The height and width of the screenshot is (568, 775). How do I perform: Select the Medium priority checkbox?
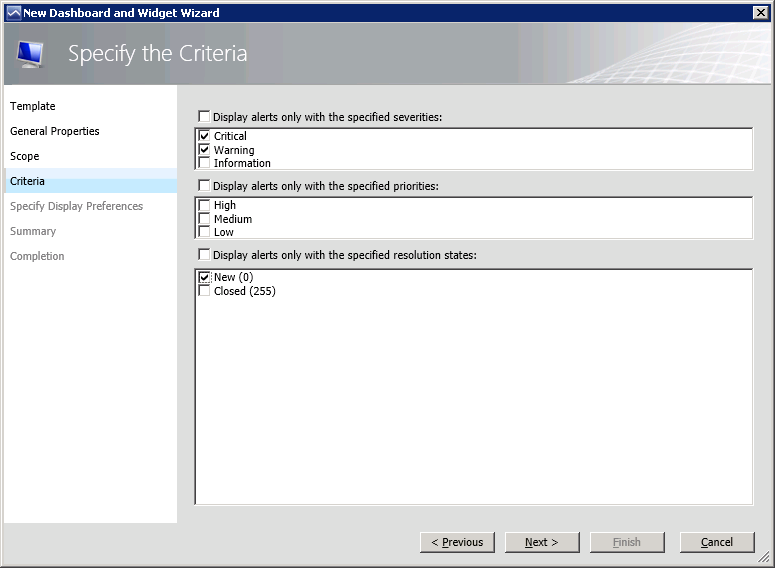(x=205, y=219)
